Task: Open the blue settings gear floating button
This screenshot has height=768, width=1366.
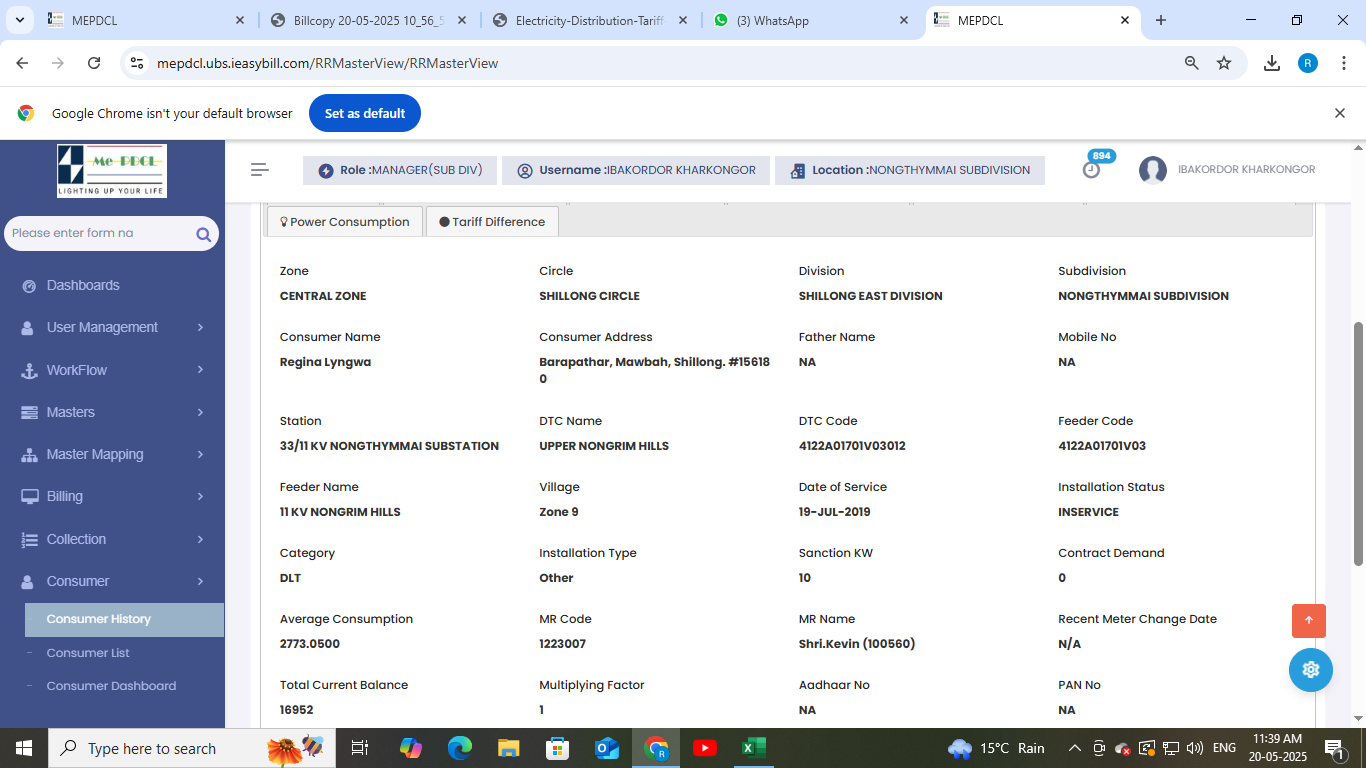Action: coord(1311,670)
